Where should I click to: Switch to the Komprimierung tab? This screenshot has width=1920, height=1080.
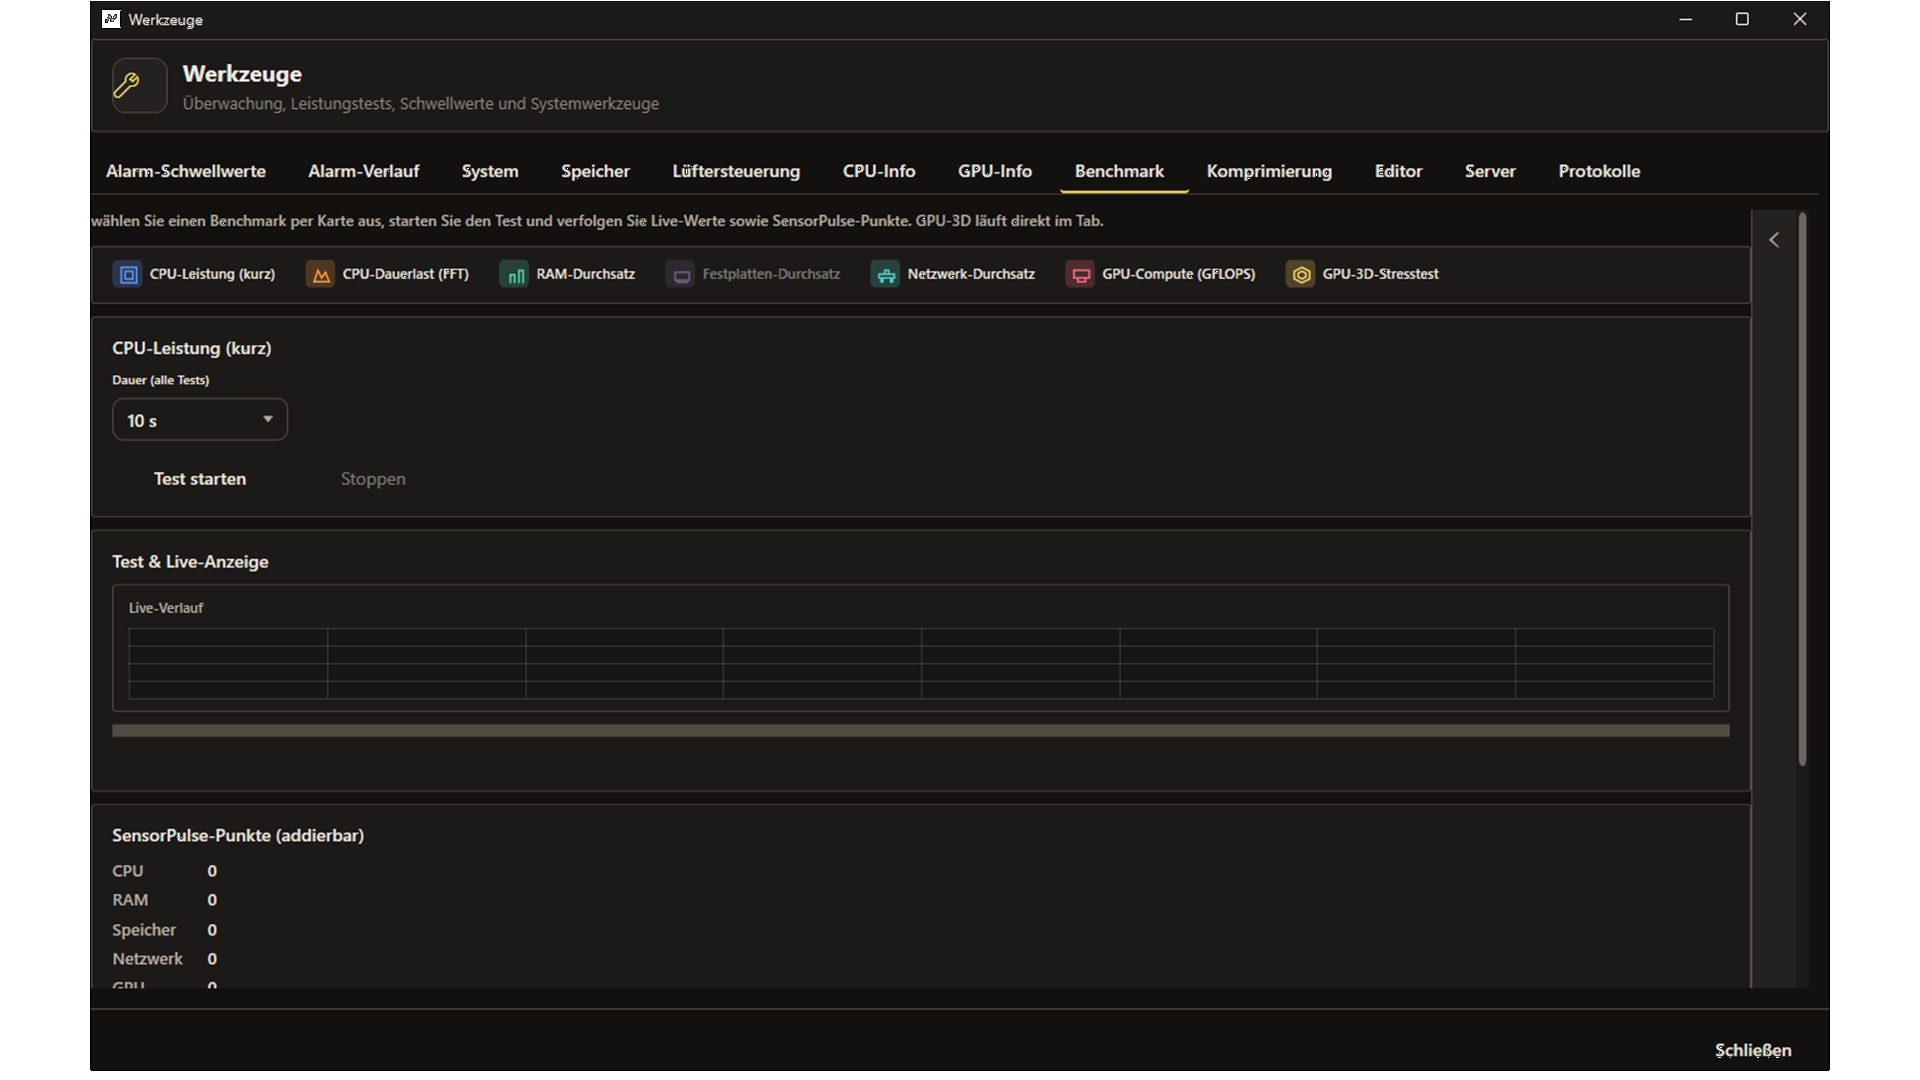(1269, 171)
